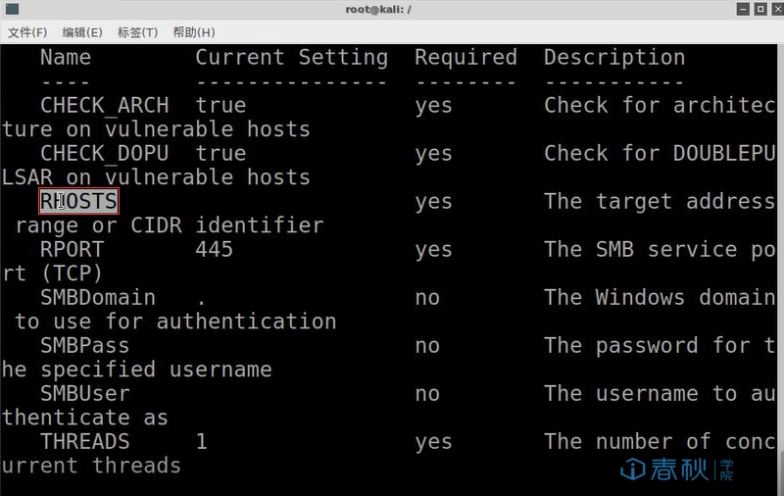The image size is (784, 496).
Task: Close the root@kali terminal window
Action: [778, 9]
